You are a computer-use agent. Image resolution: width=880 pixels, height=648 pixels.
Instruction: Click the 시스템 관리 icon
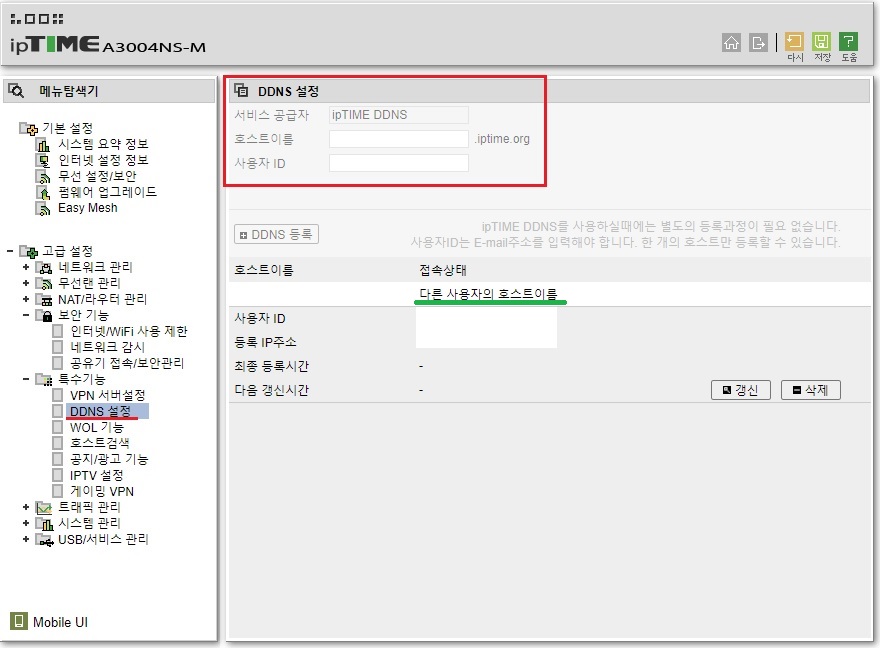44,524
